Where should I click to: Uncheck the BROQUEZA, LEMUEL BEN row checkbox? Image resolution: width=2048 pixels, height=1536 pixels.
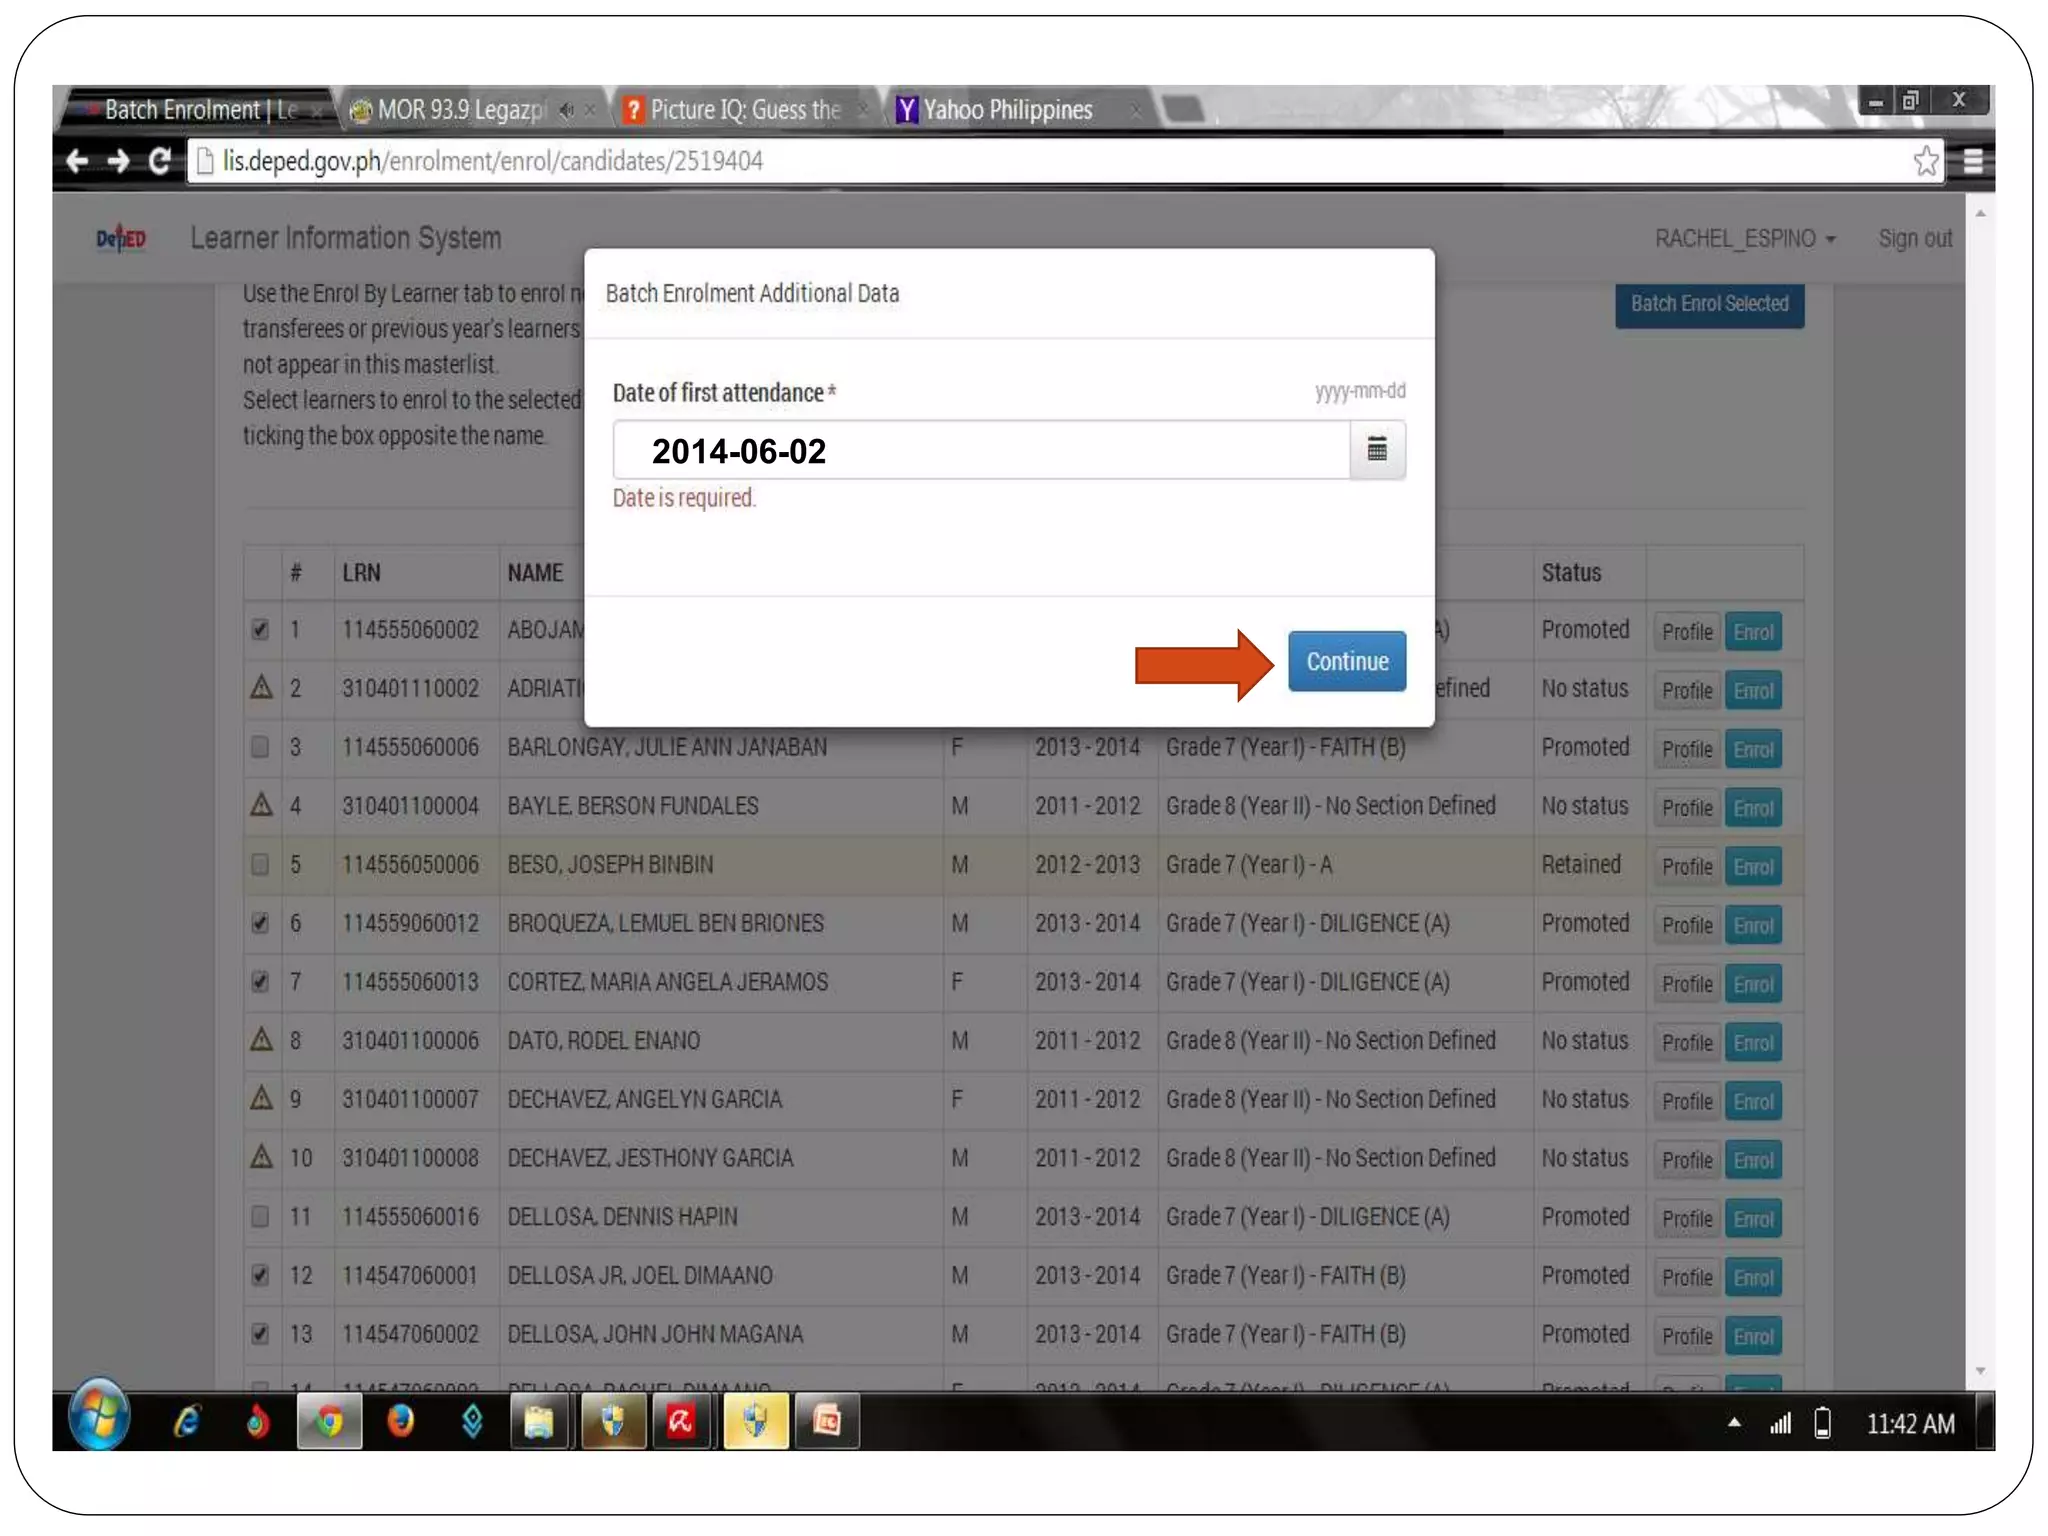pyautogui.click(x=260, y=923)
